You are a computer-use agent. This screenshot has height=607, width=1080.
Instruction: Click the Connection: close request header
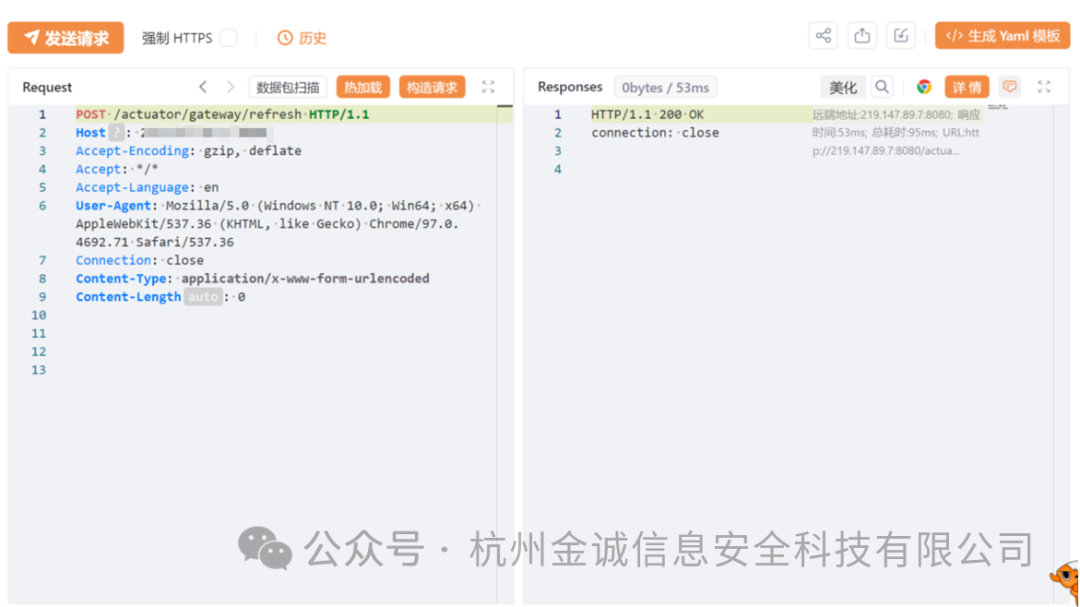pos(140,260)
